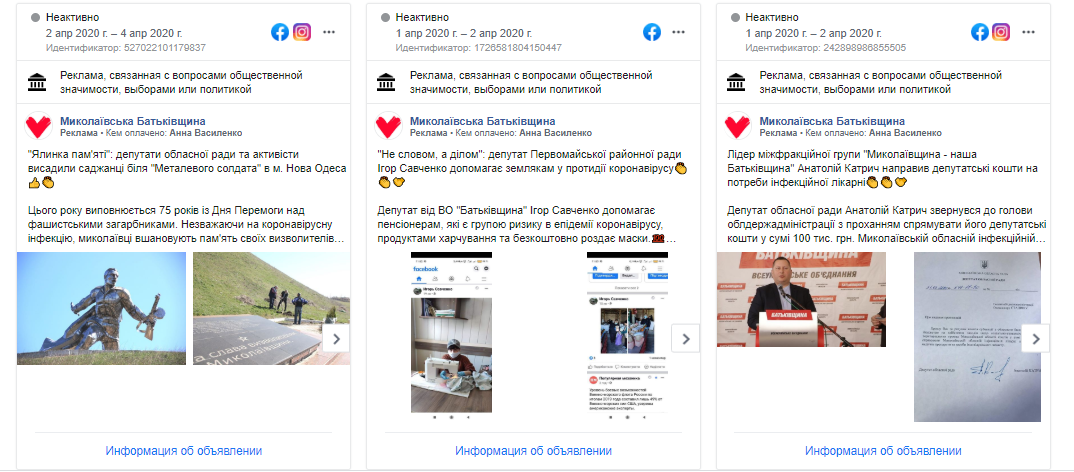
Task: Click the Facebook icon on the middle ad card
Action: click(652, 32)
